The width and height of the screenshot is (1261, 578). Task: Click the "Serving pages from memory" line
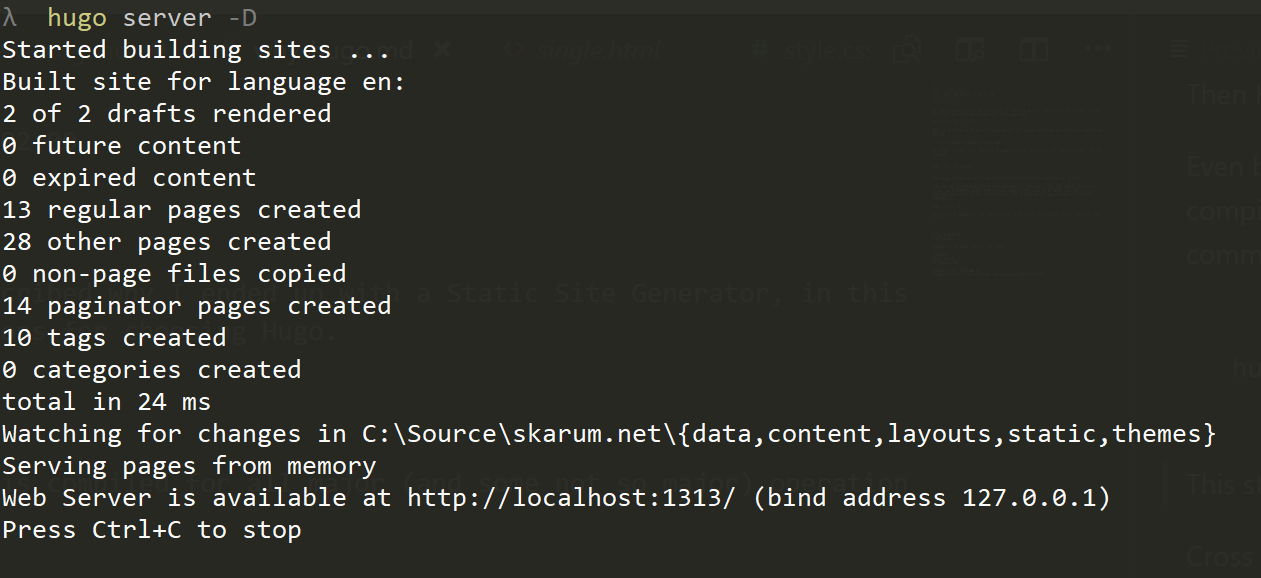pos(188,466)
